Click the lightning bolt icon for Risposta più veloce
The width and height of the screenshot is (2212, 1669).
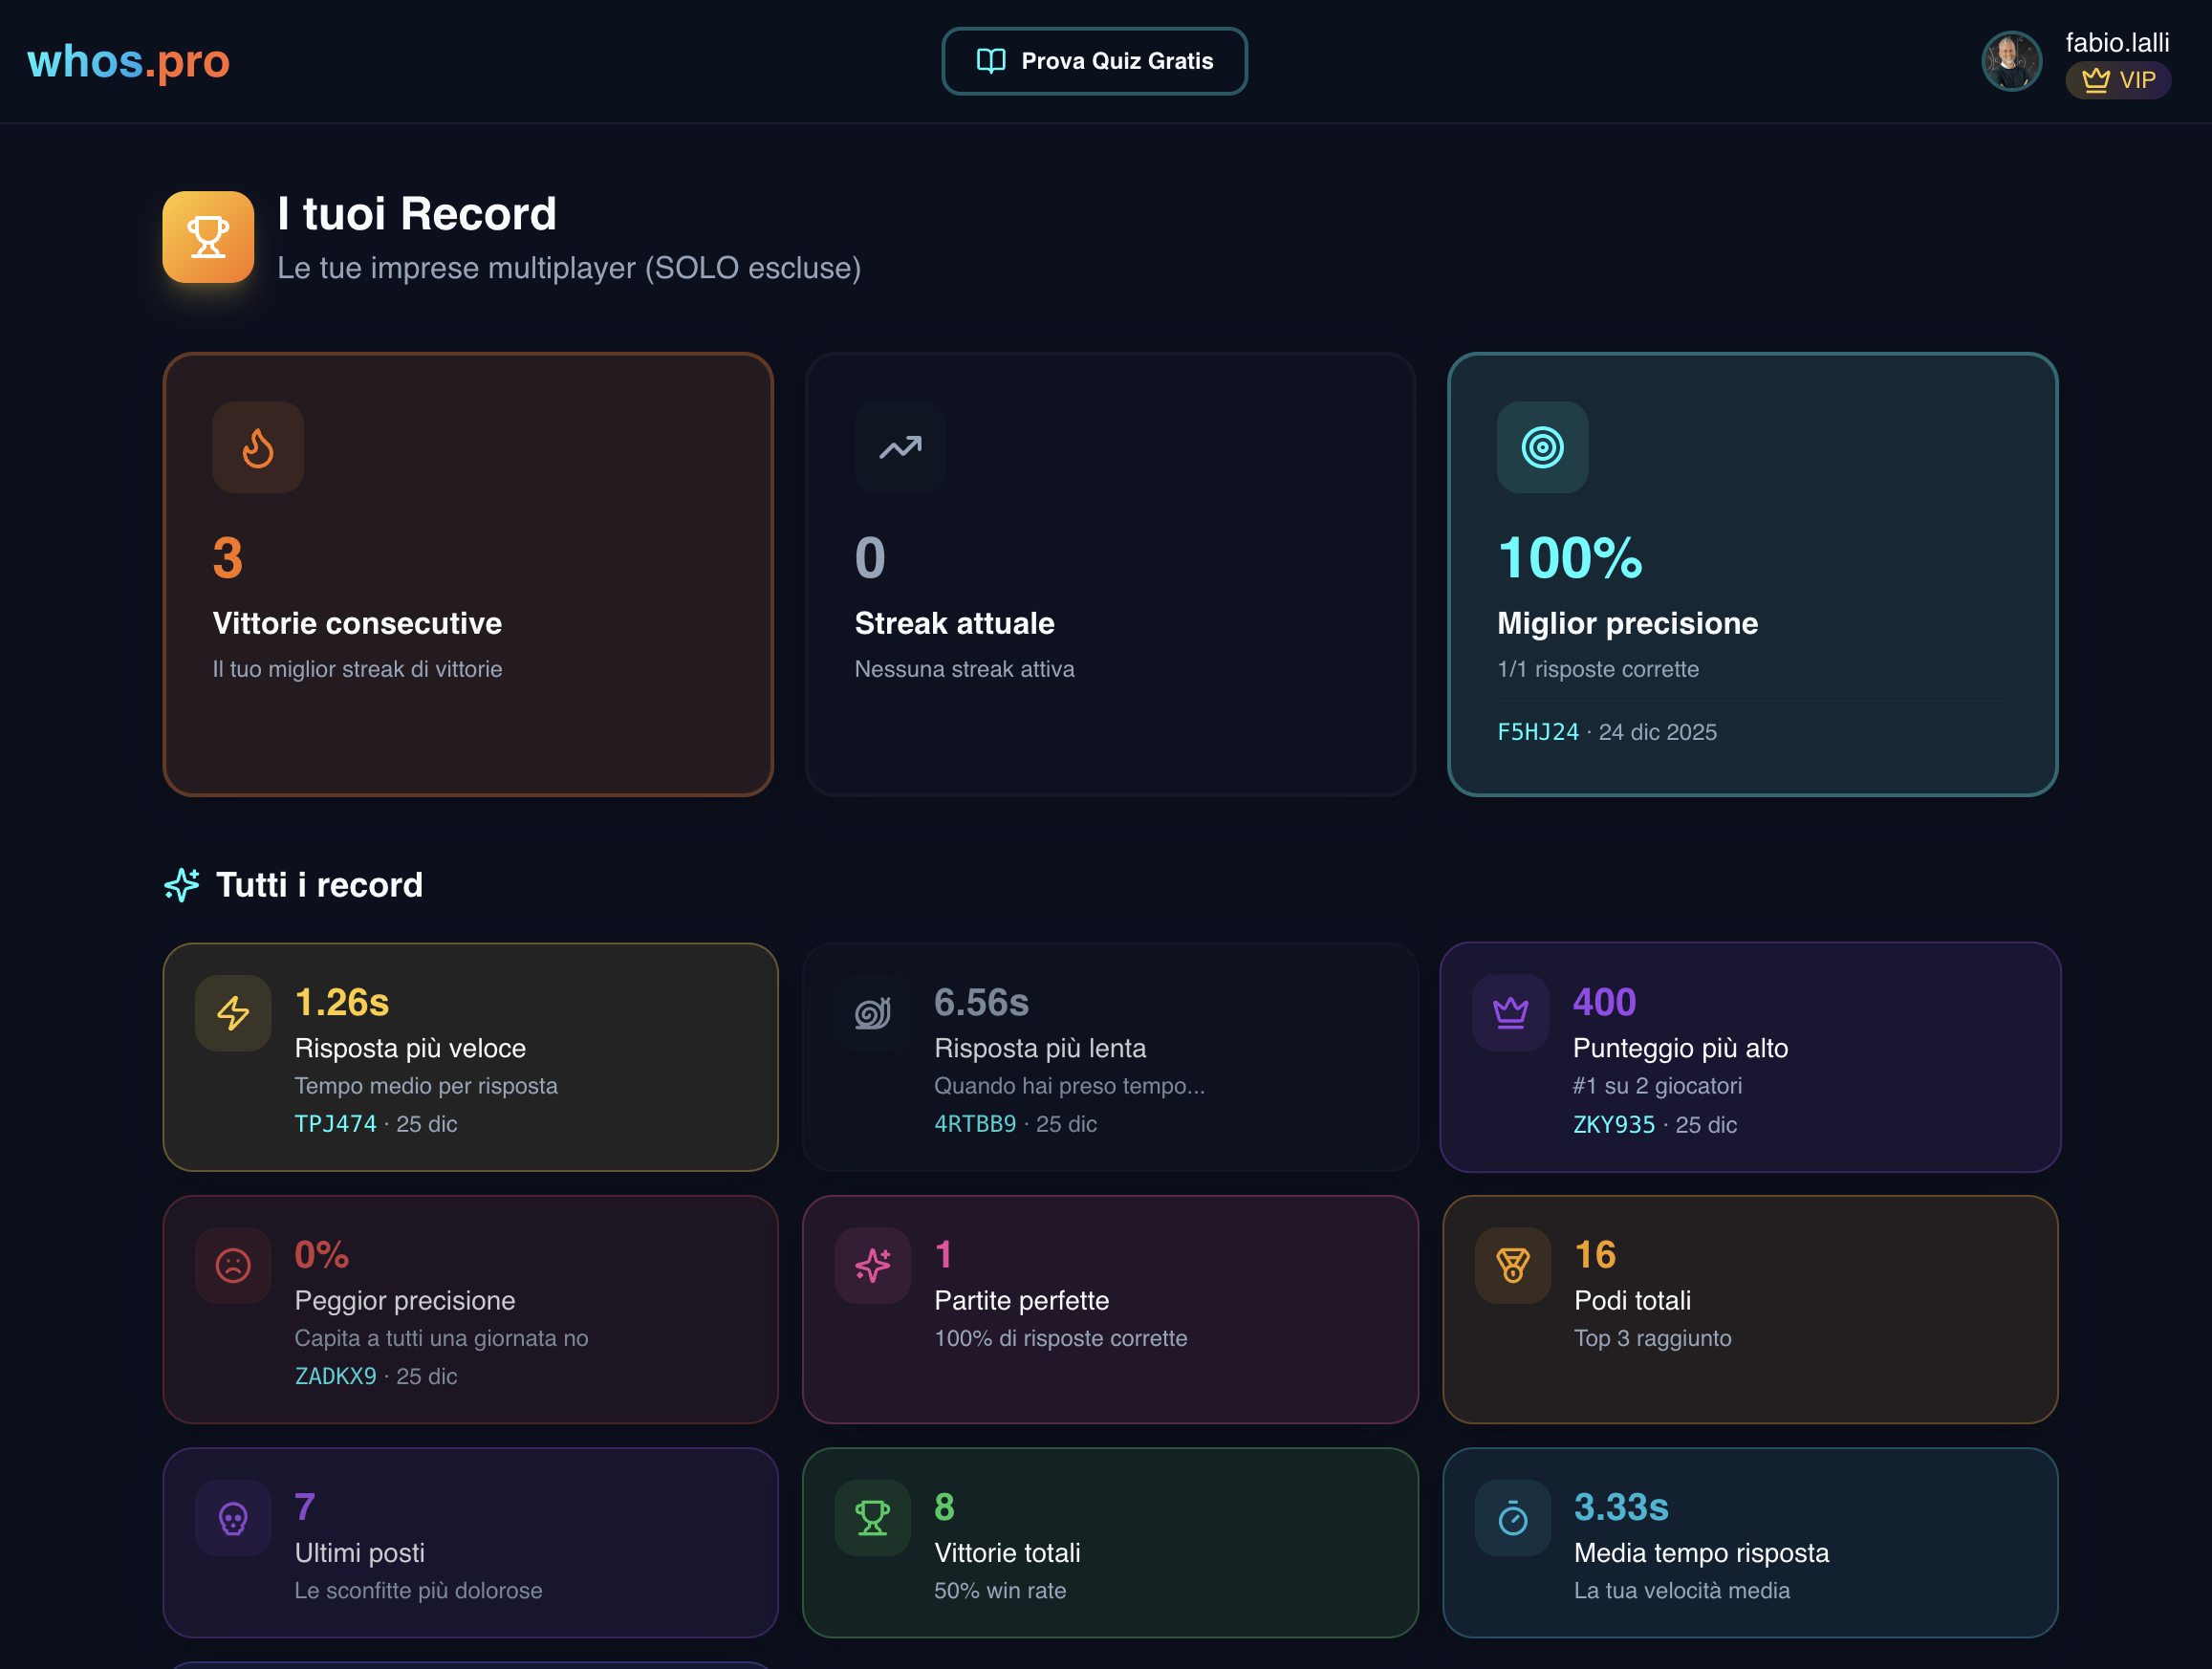[233, 1013]
